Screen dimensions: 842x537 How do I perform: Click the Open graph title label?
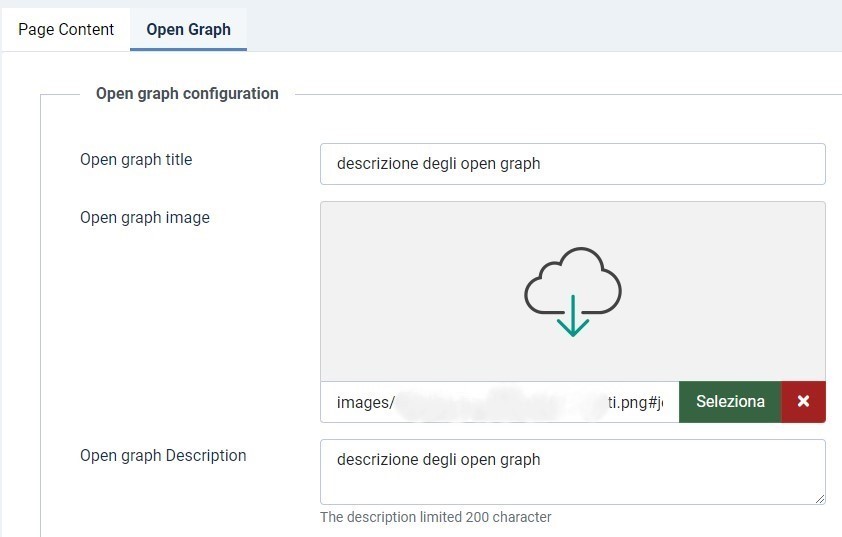pyautogui.click(x=136, y=159)
